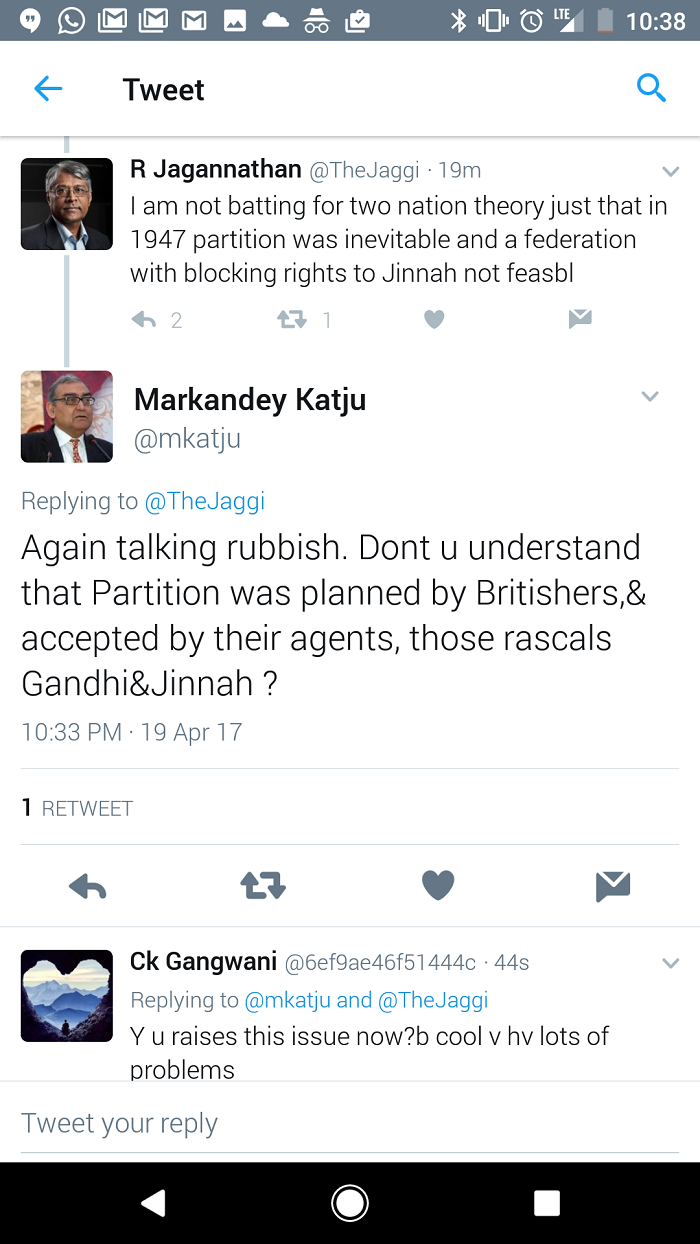View the 1 Retweet list

point(78,808)
